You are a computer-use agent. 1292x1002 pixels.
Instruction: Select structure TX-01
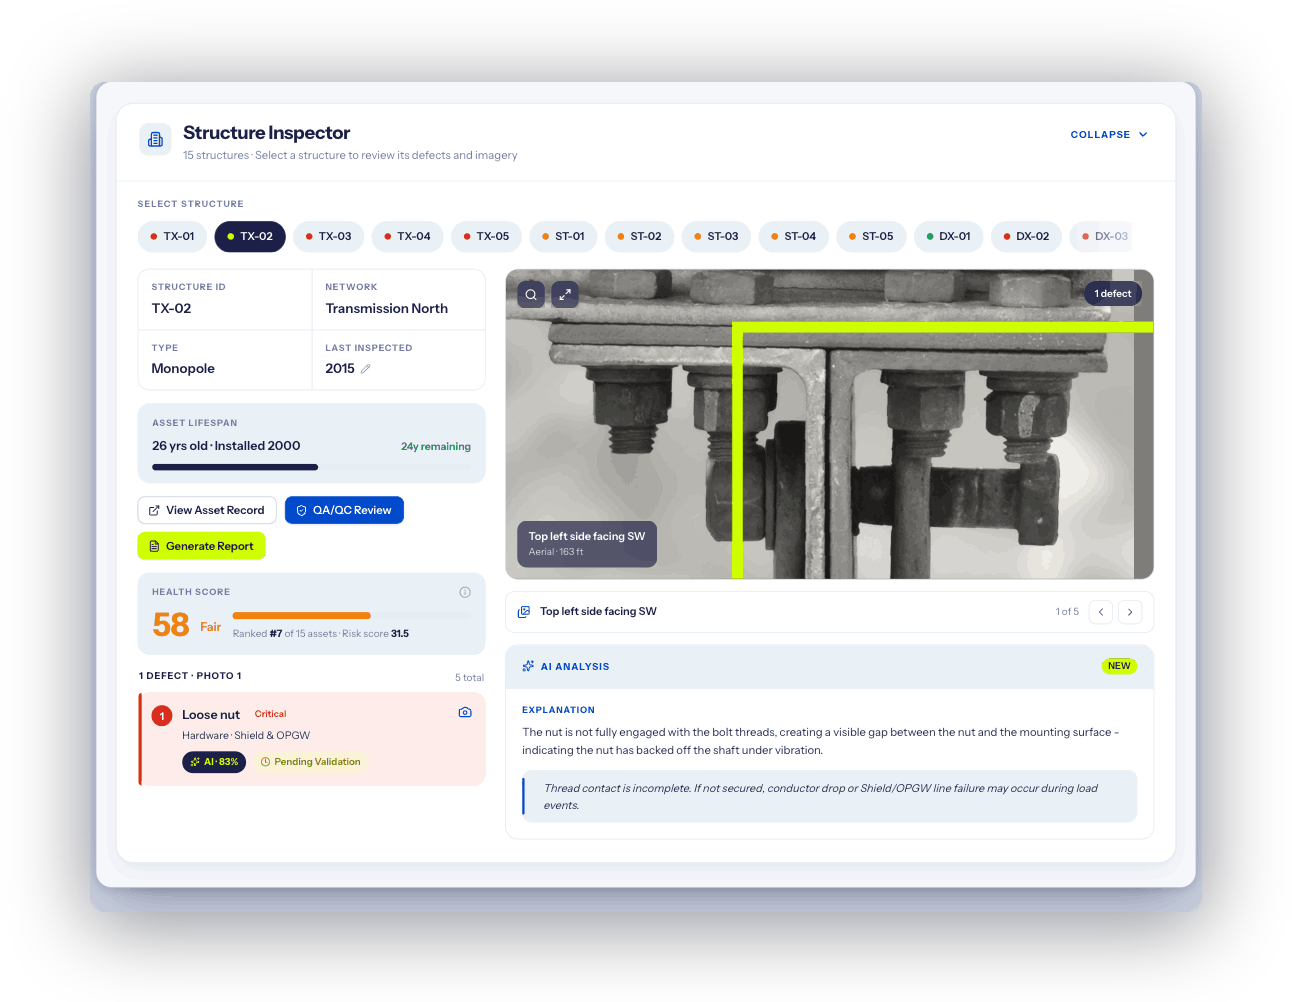pyautogui.click(x=173, y=237)
